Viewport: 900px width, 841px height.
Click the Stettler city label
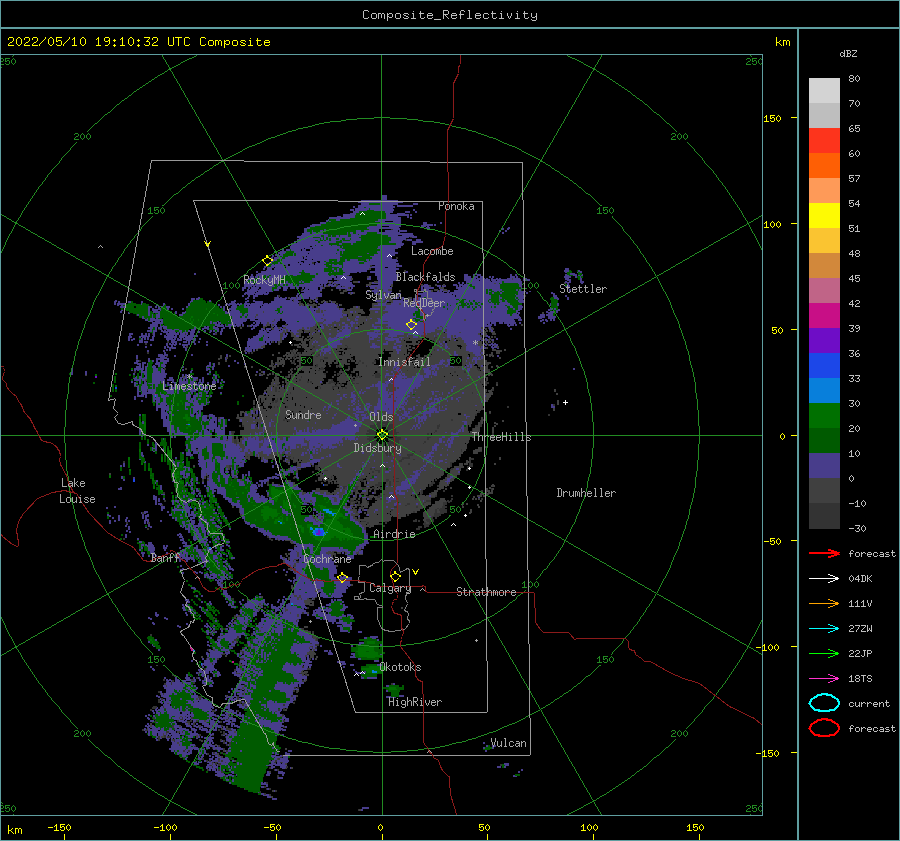click(583, 289)
